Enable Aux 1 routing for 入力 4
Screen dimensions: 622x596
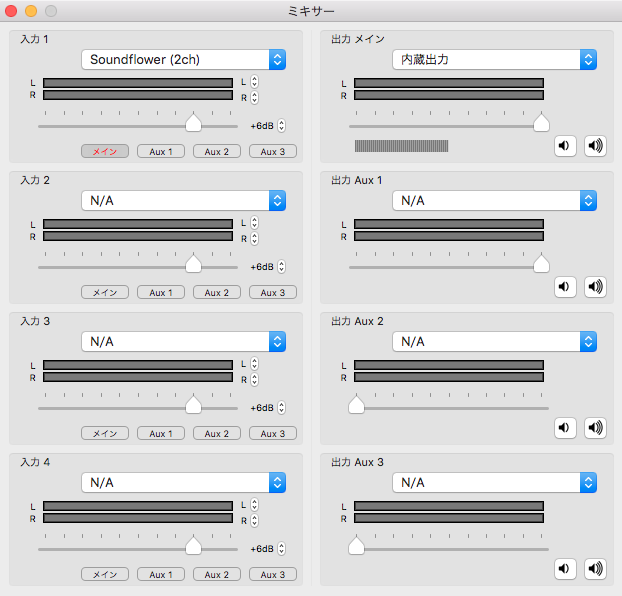pos(161,574)
